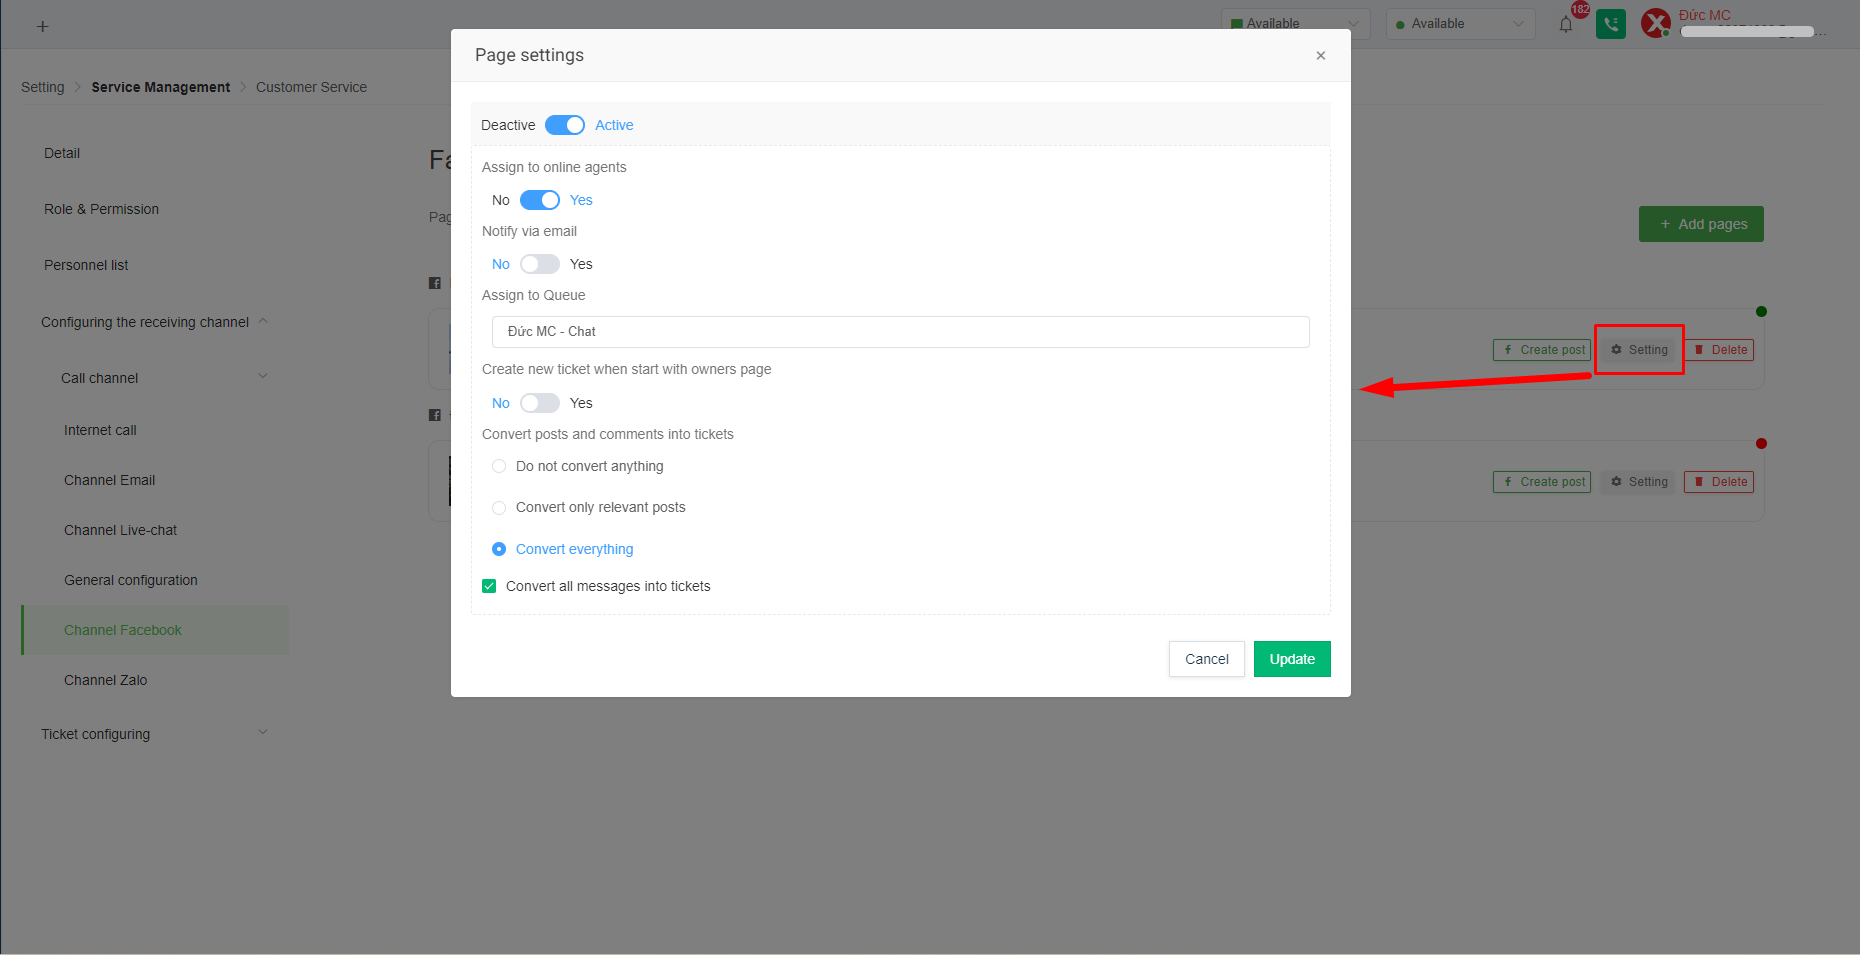Open Role & Permission menu item
Viewport: 1860px width, 955px height.
tap(101, 209)
